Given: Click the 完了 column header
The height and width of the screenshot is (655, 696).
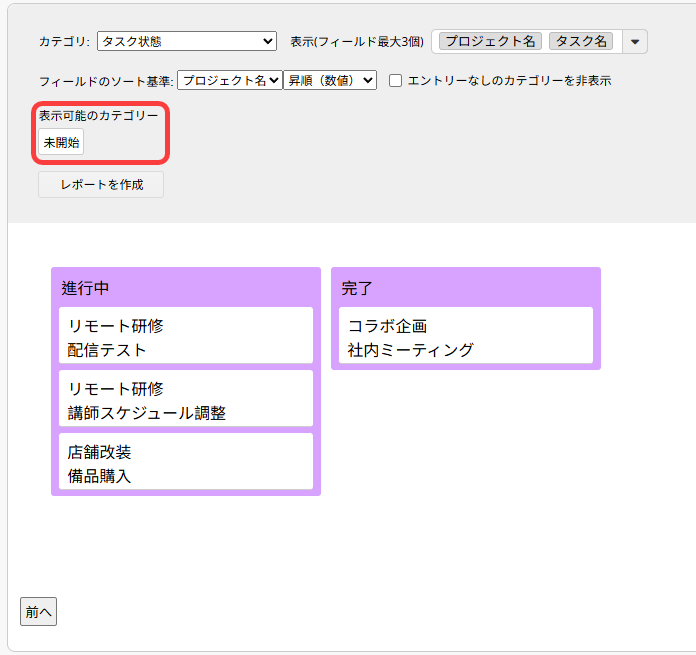Looking at the screenshot, I should coord(356,288).
